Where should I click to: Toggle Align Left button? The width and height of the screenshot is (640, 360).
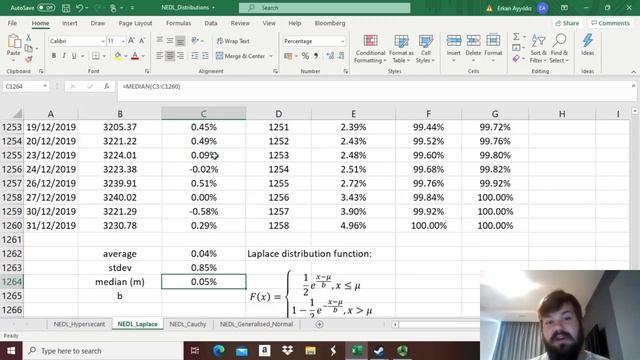[x=160, y=56]
